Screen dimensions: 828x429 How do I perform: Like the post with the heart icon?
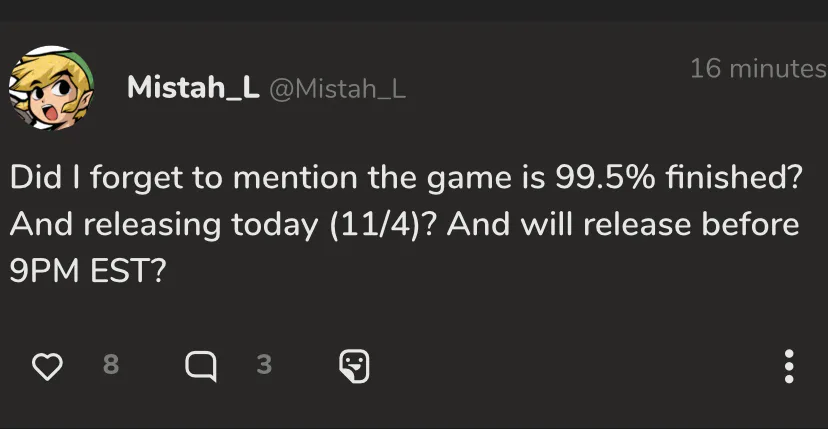click(48, 366)
